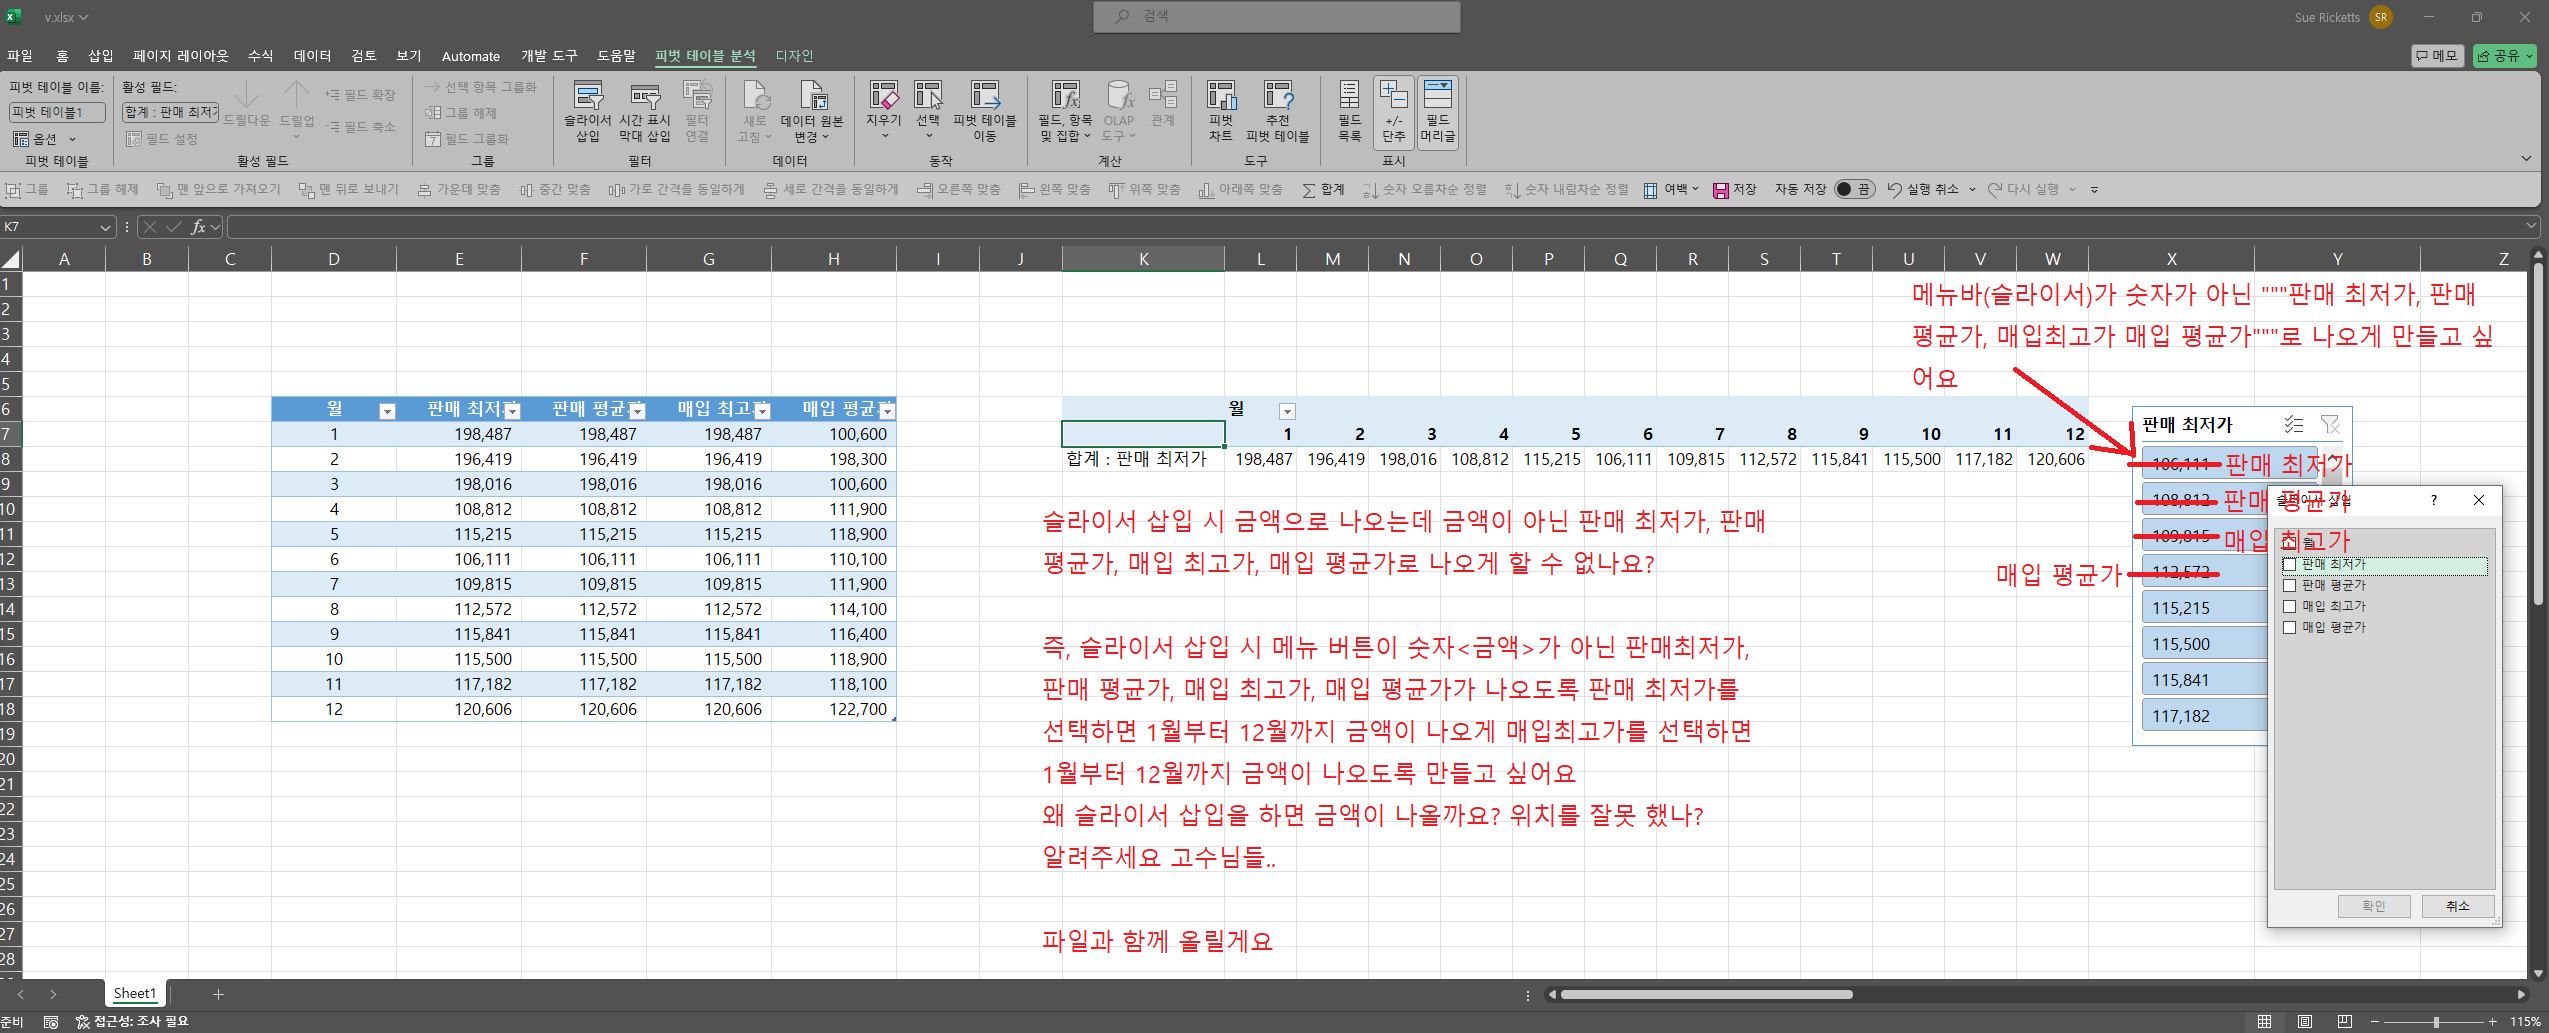The width and height of the screenshot is (2549, 1033).
Task: Click the 접근성: 조사 필요 accessibility status
Action: pyautogui.click(x=132, y=1022)
